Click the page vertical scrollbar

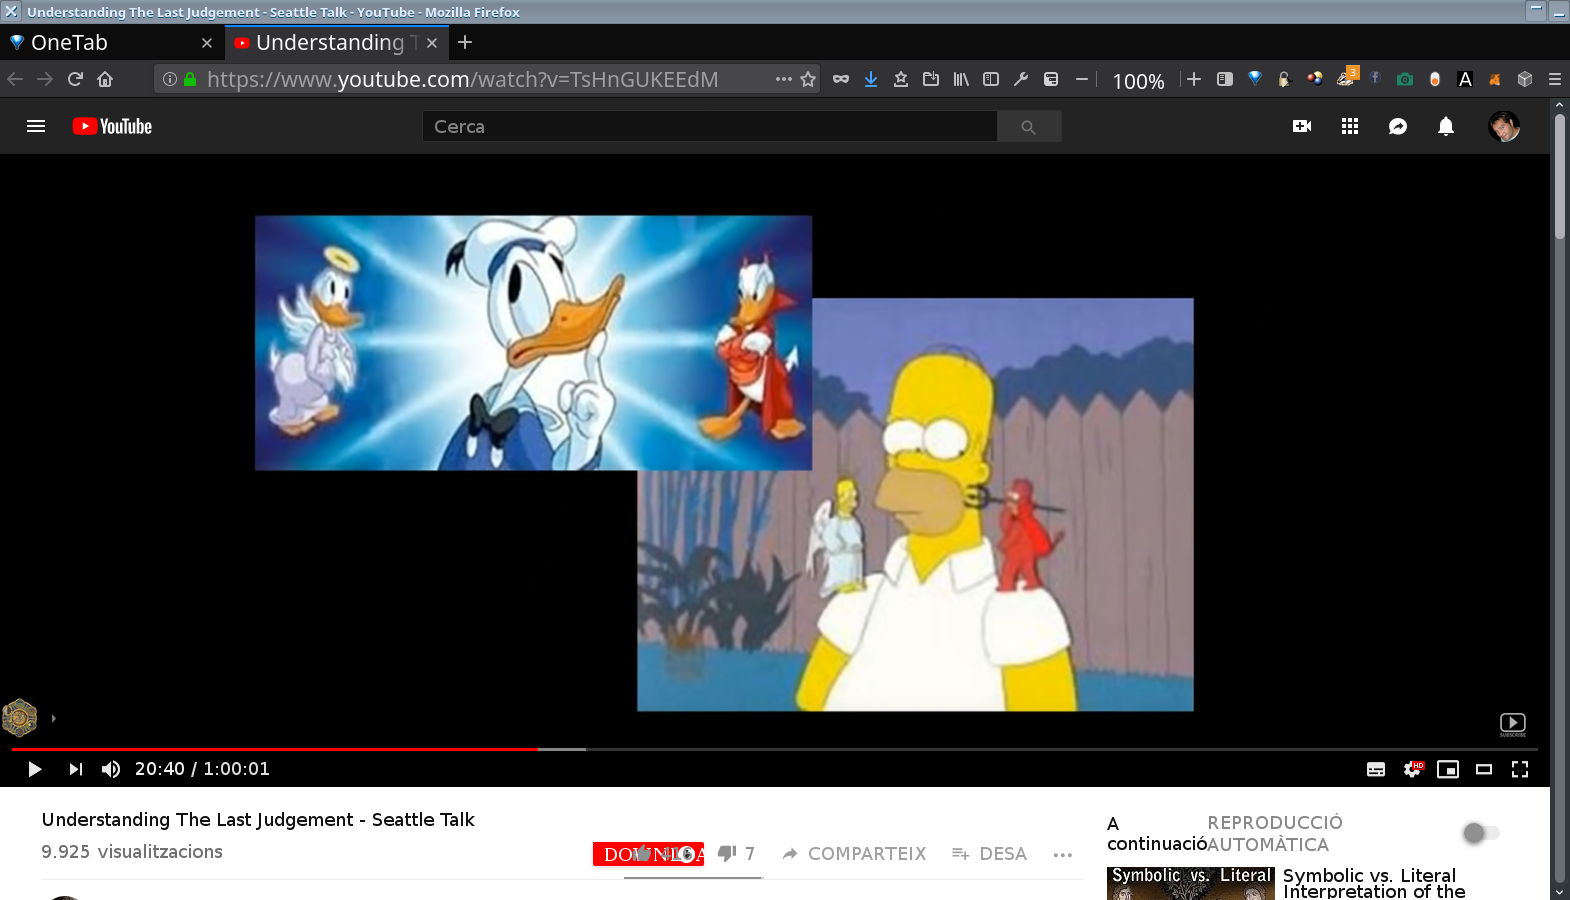coord(1559,178)
